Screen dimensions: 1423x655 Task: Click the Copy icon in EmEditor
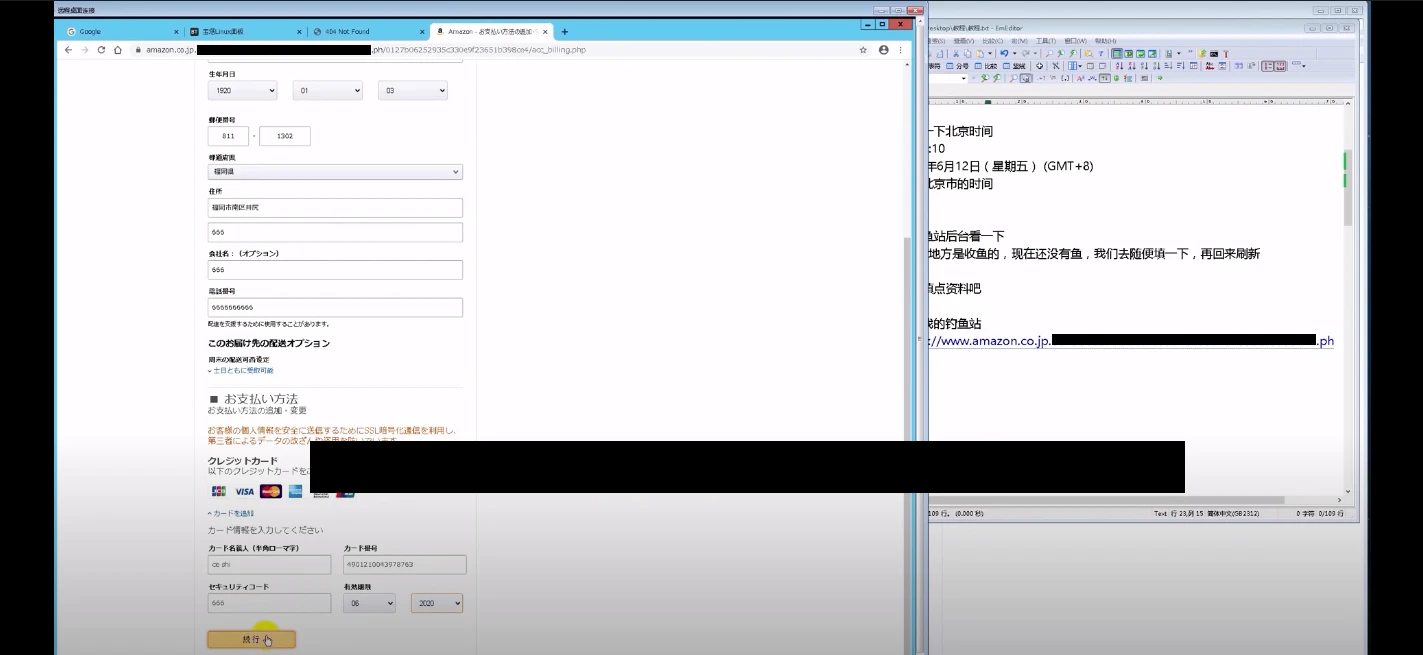pos(968,53)
